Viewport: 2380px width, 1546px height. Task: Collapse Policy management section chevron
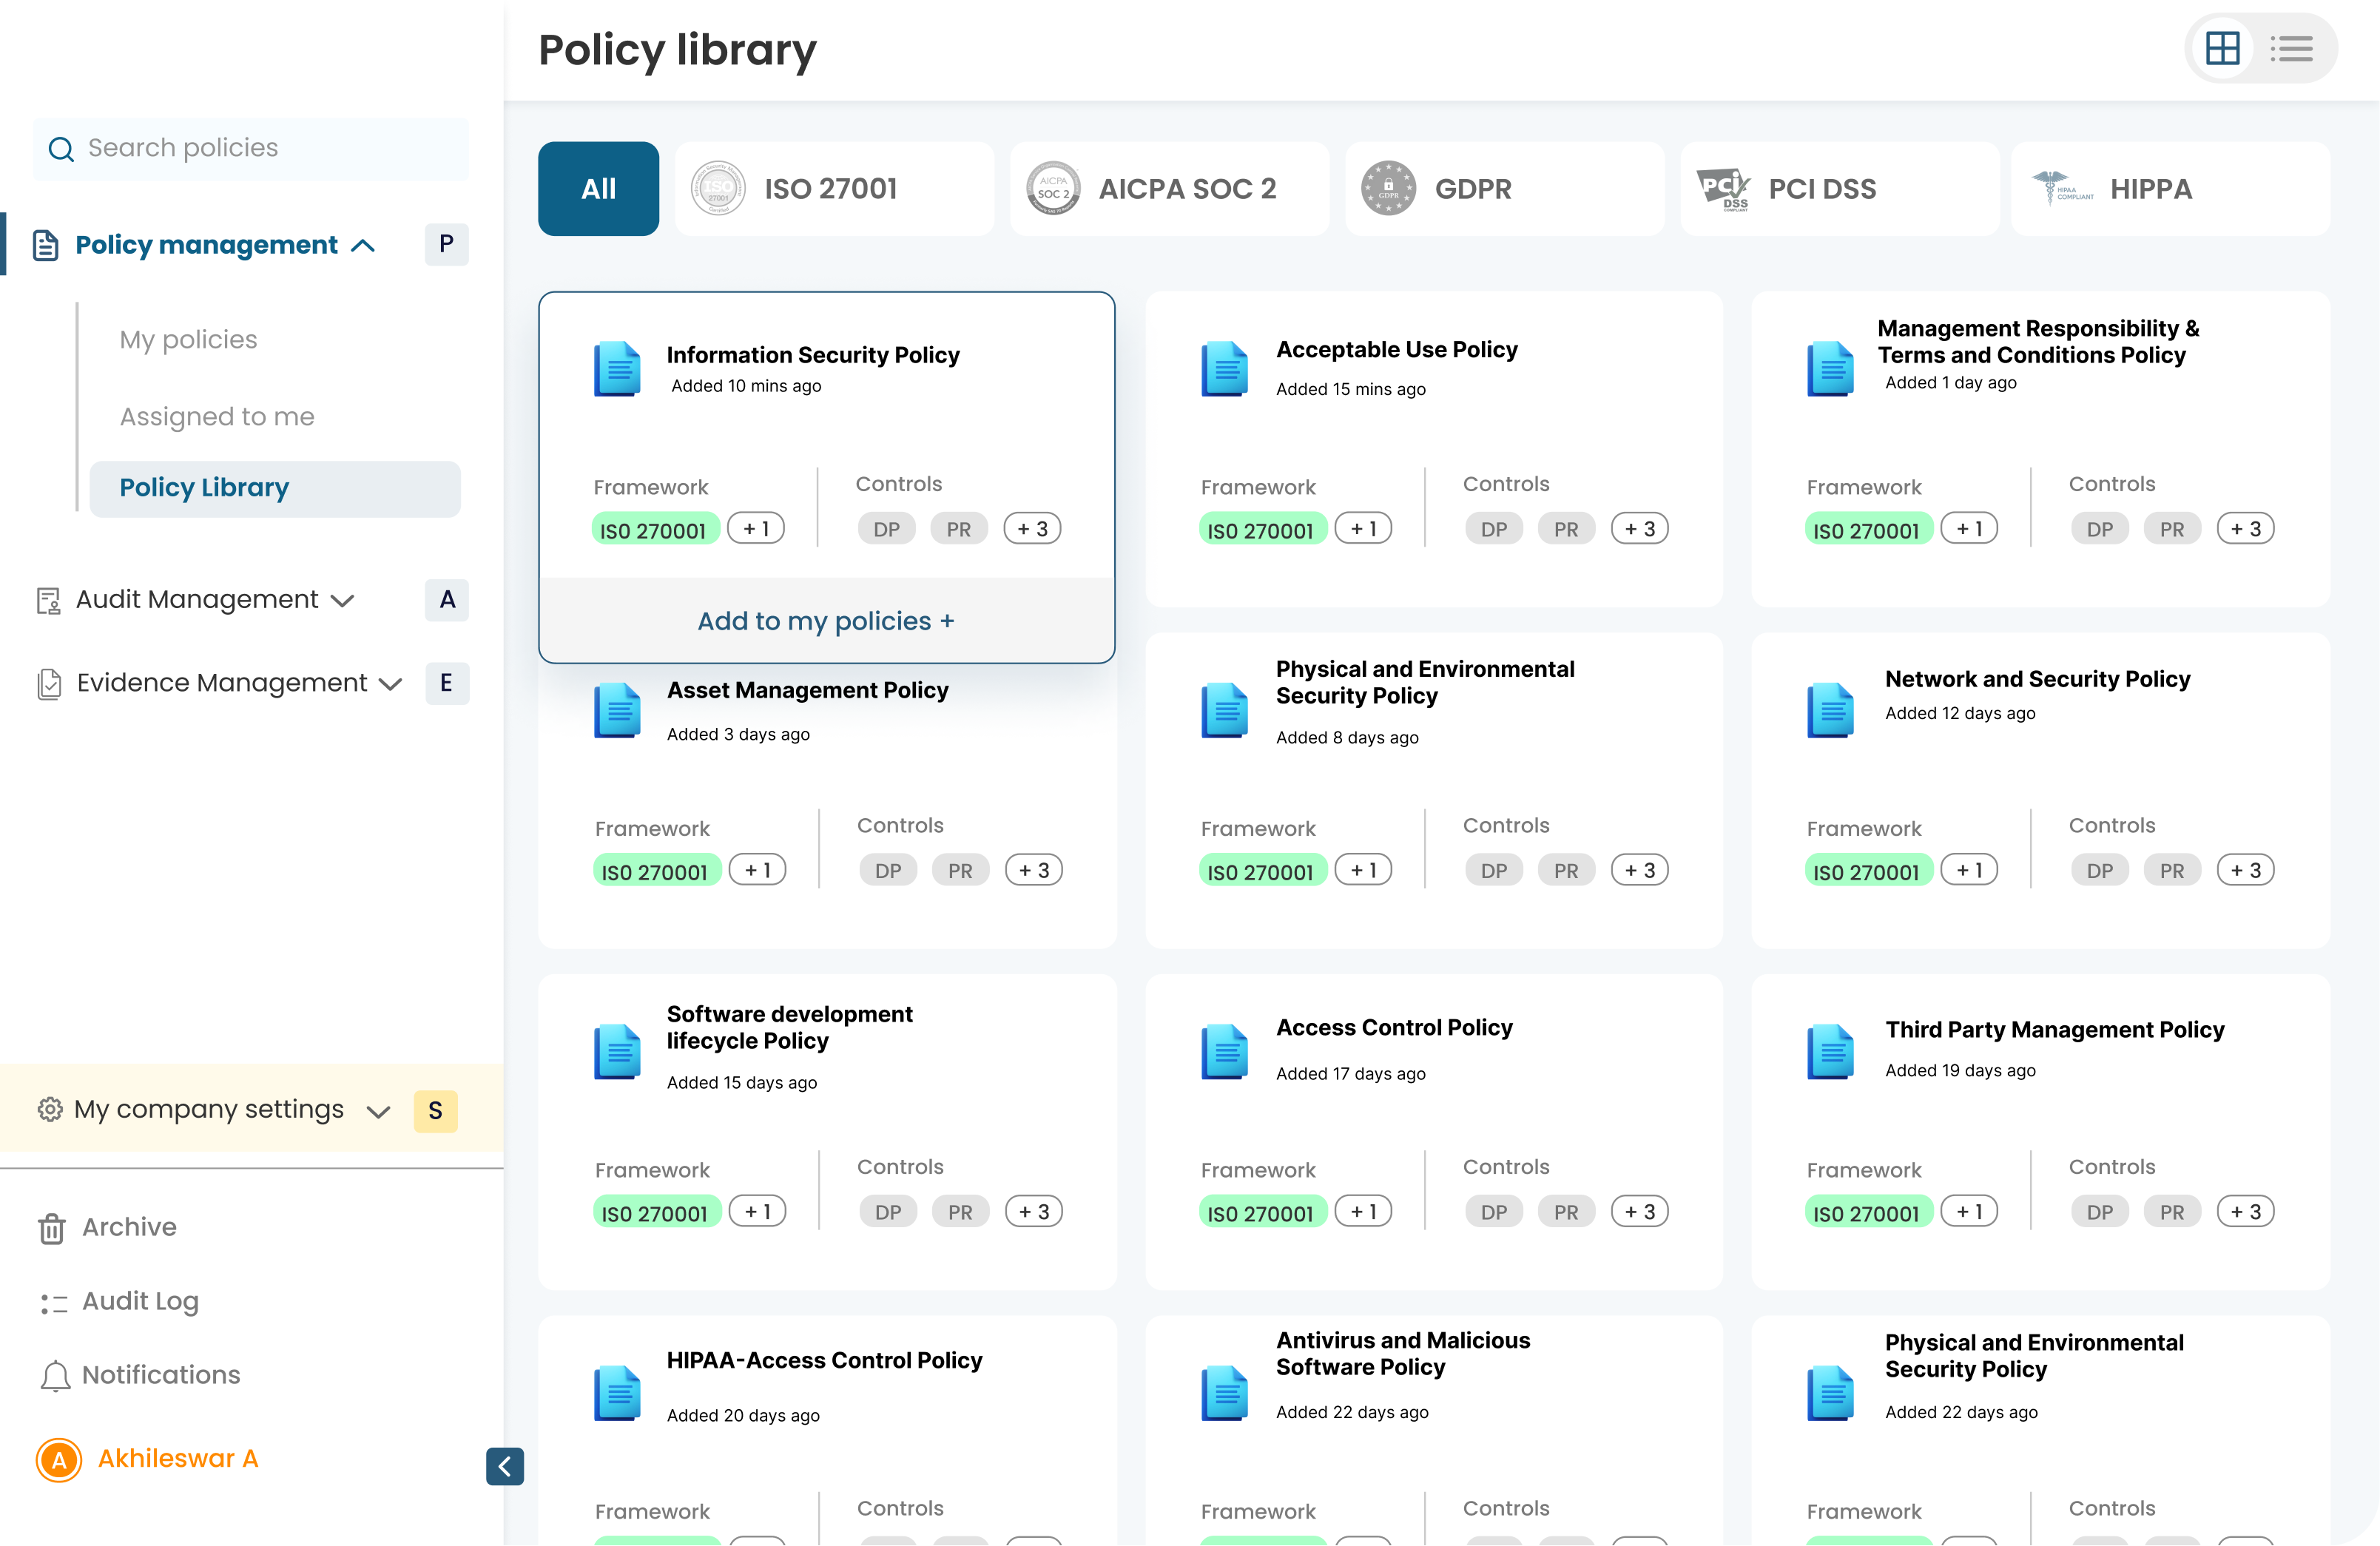pos(364,246)
